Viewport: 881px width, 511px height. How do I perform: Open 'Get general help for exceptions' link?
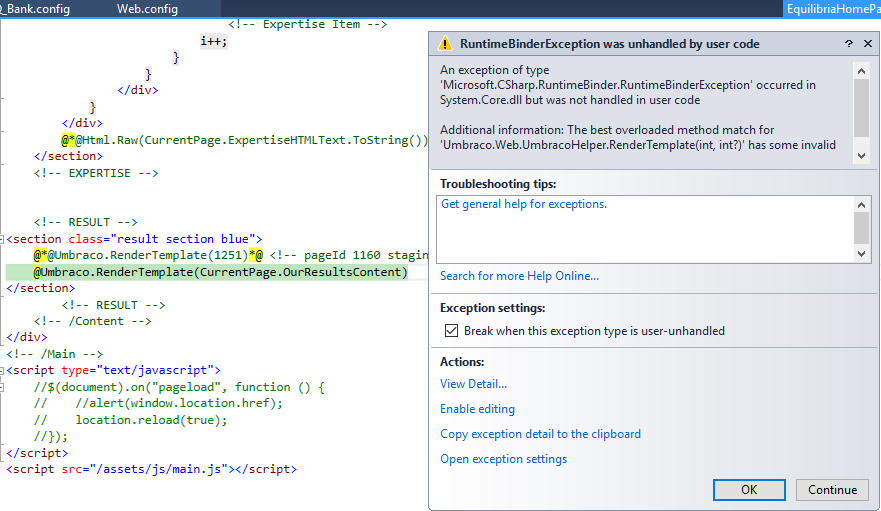523,204
